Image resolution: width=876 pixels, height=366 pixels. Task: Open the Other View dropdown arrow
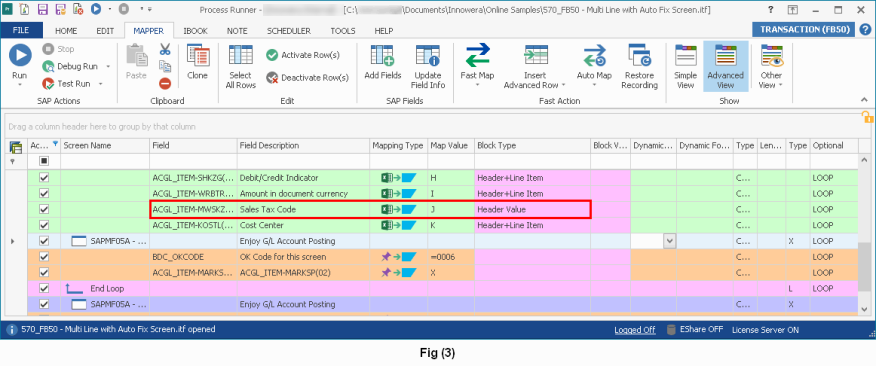(780, 85)
